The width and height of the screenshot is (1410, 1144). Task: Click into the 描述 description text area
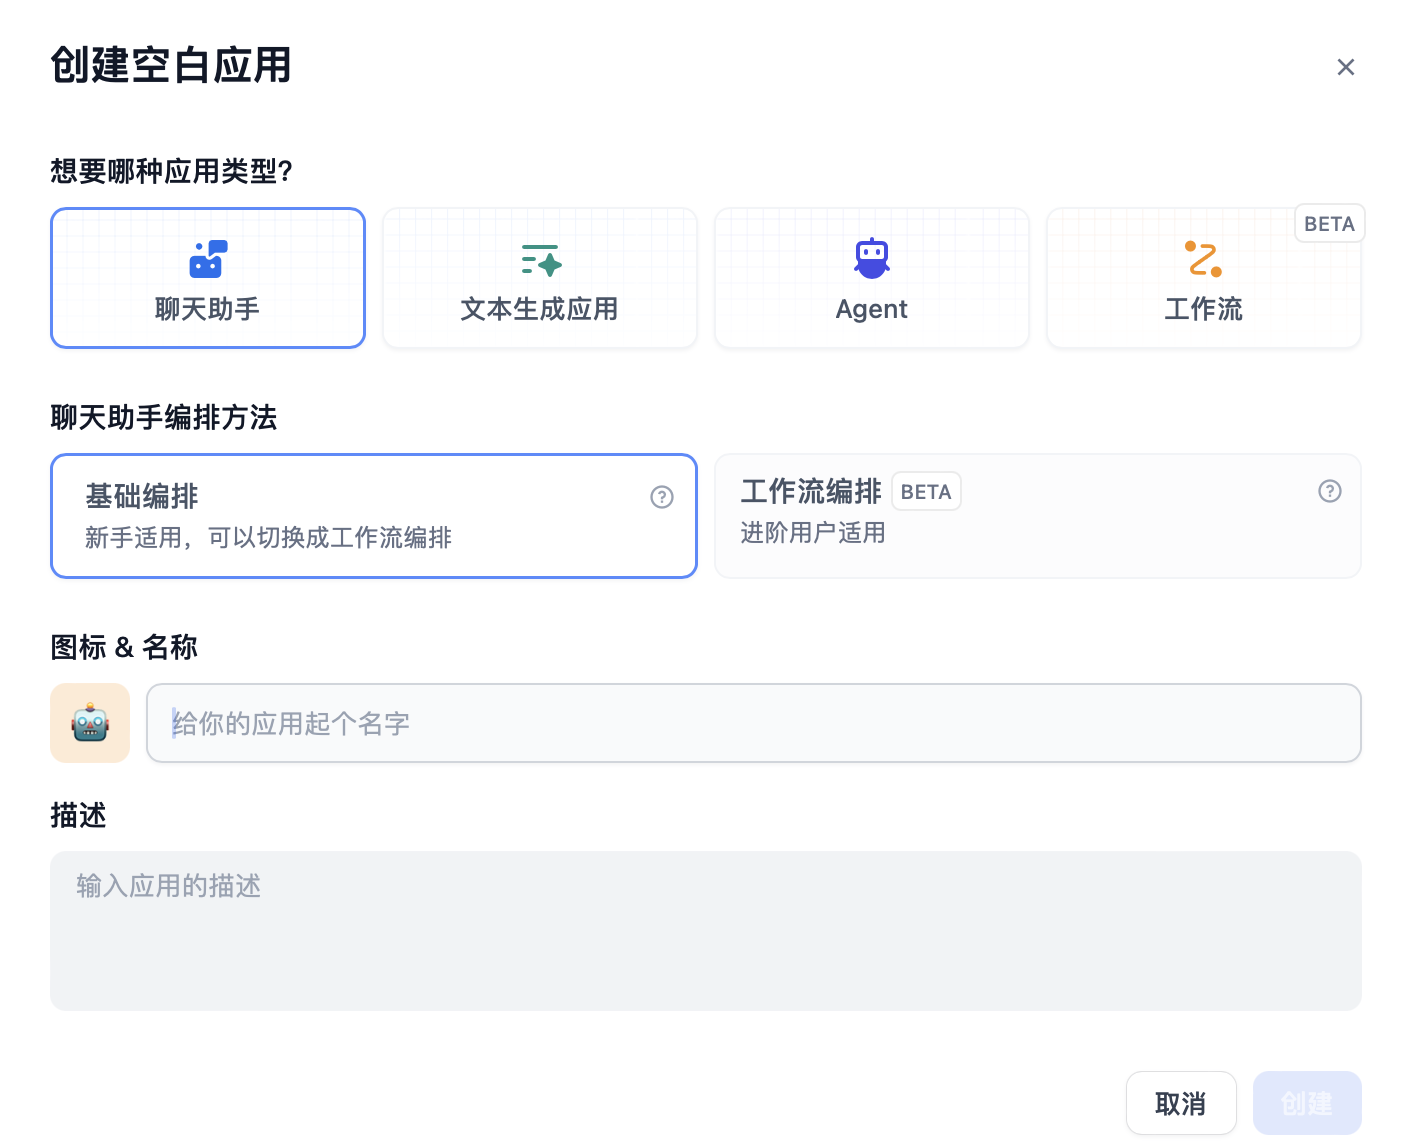(705, 930)
